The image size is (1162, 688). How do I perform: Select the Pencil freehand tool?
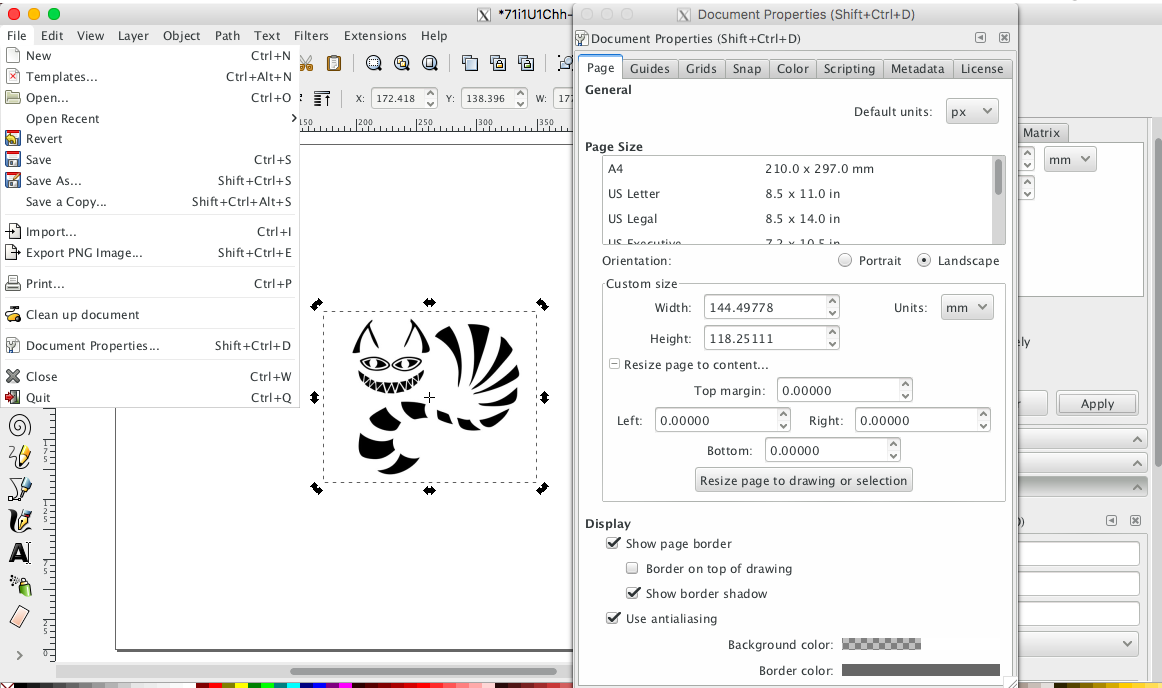(19, 457)
